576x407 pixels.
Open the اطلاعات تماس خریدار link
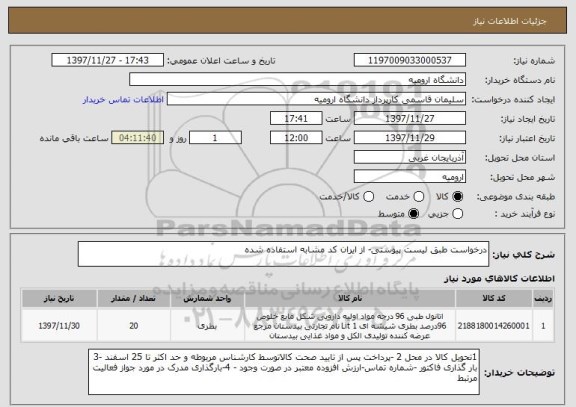[123, 100]
